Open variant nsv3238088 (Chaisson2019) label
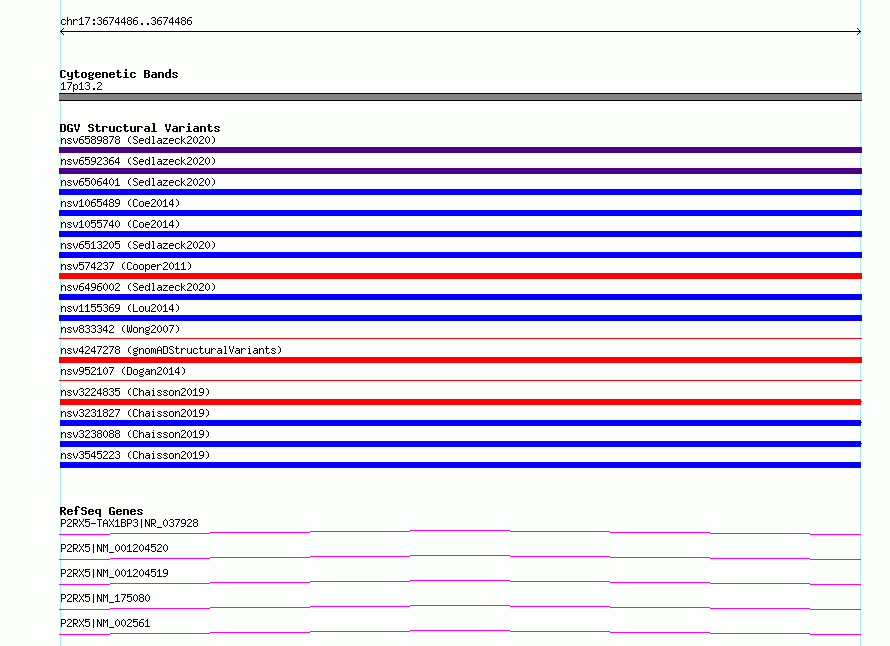 click(135, 434)
